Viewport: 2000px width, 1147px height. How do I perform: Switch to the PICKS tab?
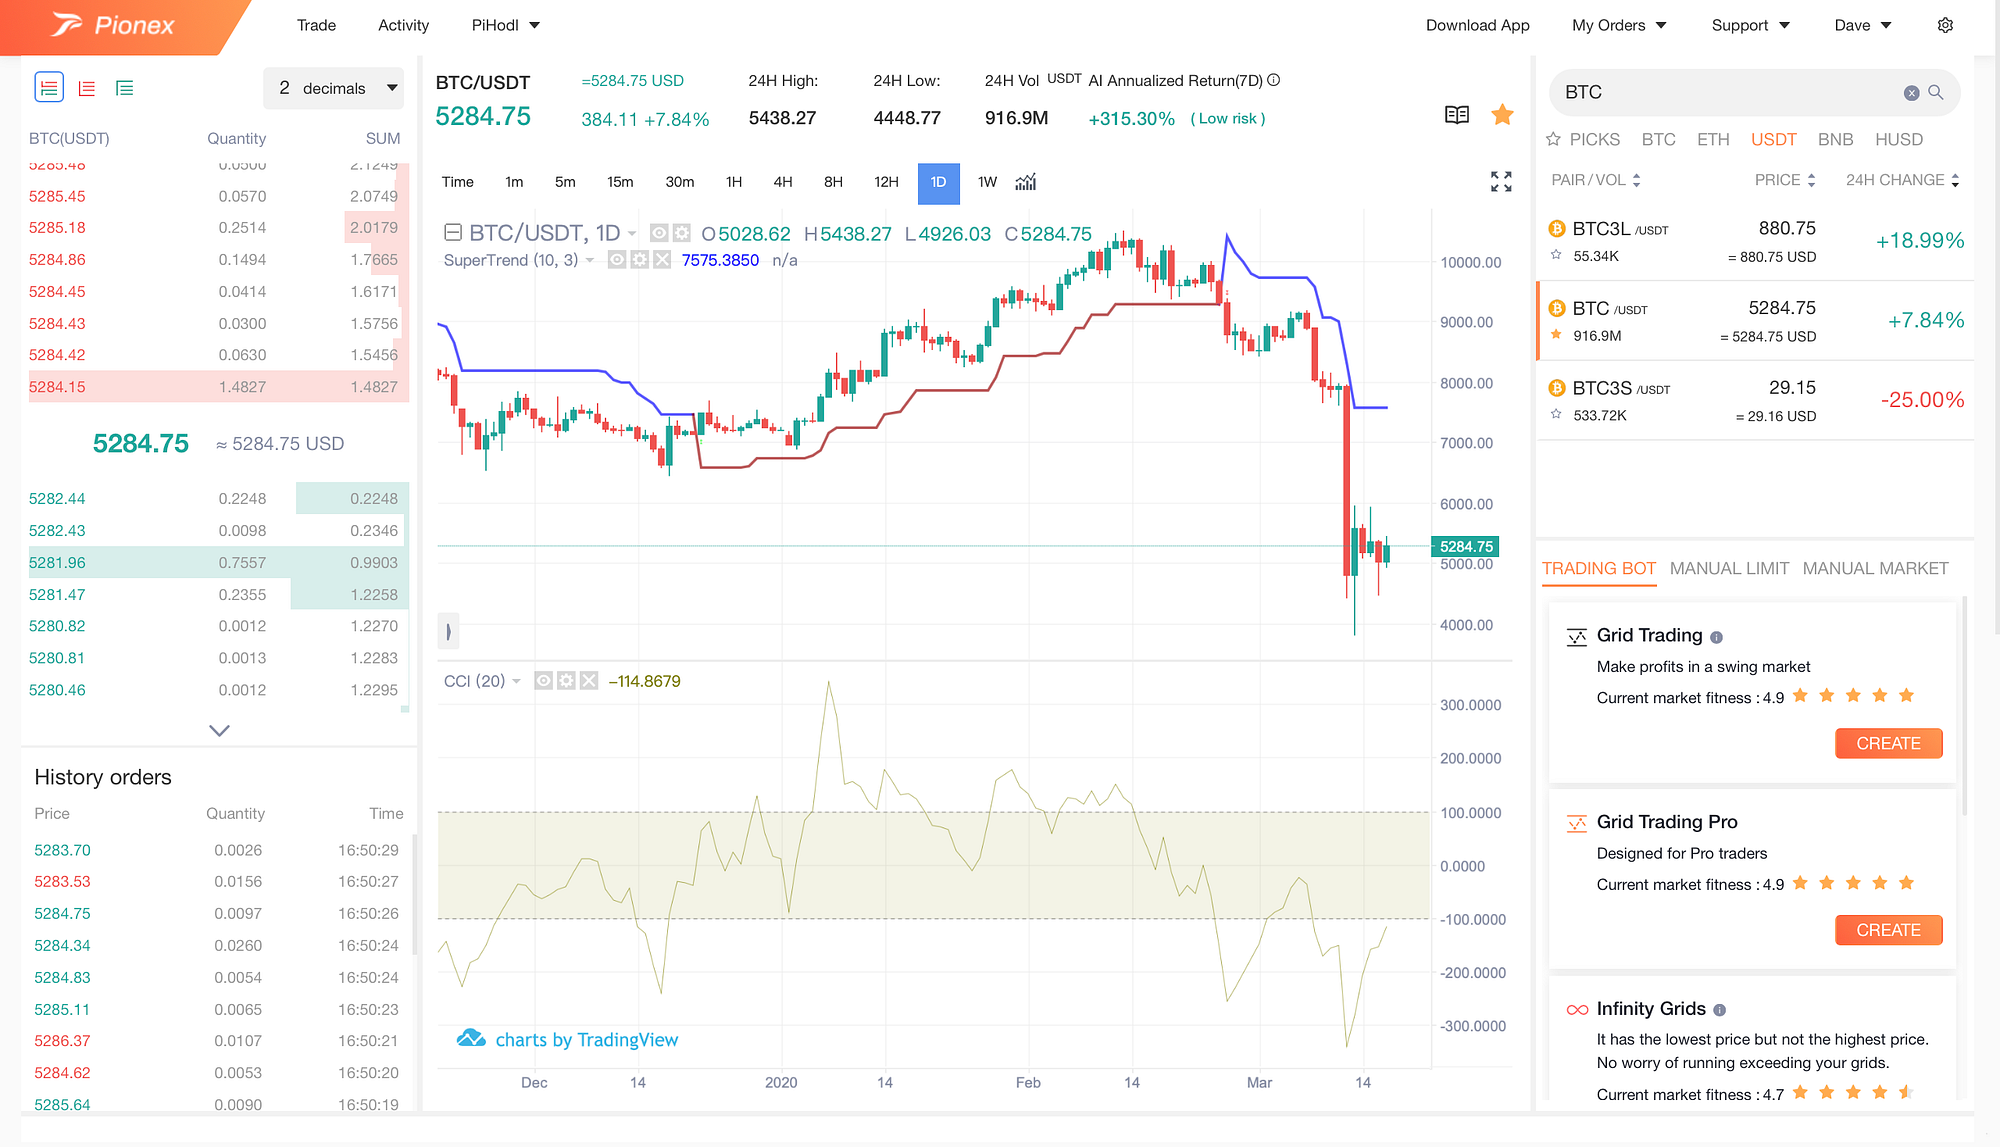click(x=1583, y=139)
